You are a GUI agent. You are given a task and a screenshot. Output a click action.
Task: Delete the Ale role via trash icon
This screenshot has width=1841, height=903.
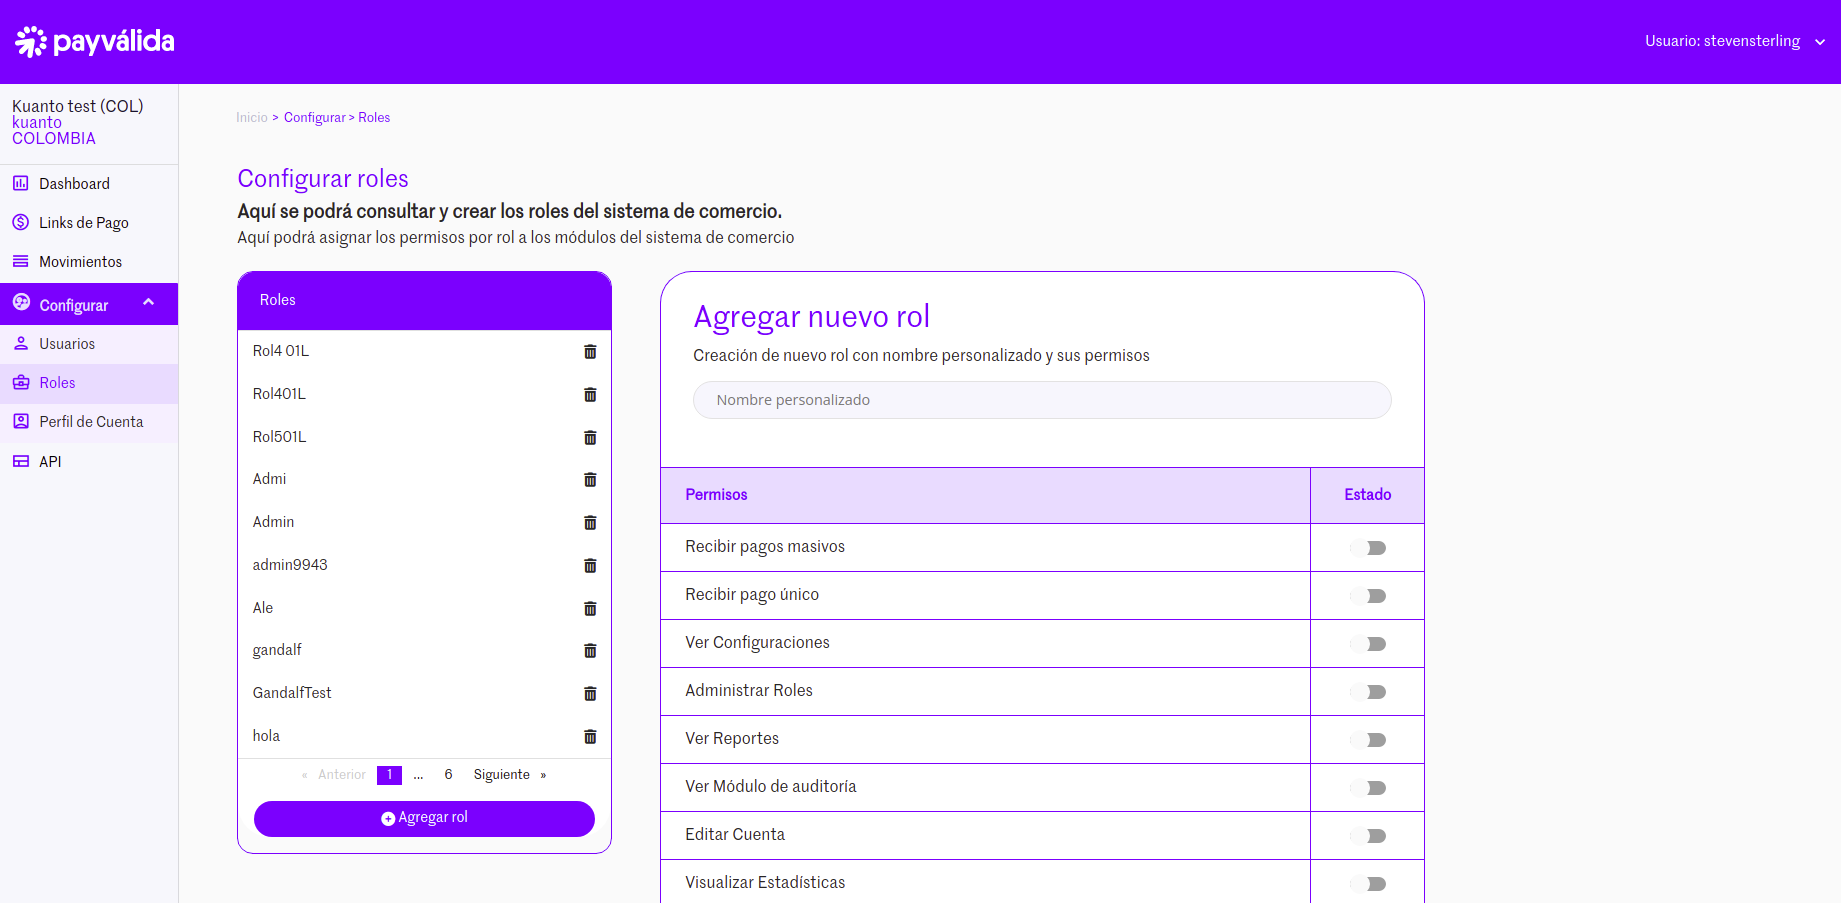click(590, 609)
